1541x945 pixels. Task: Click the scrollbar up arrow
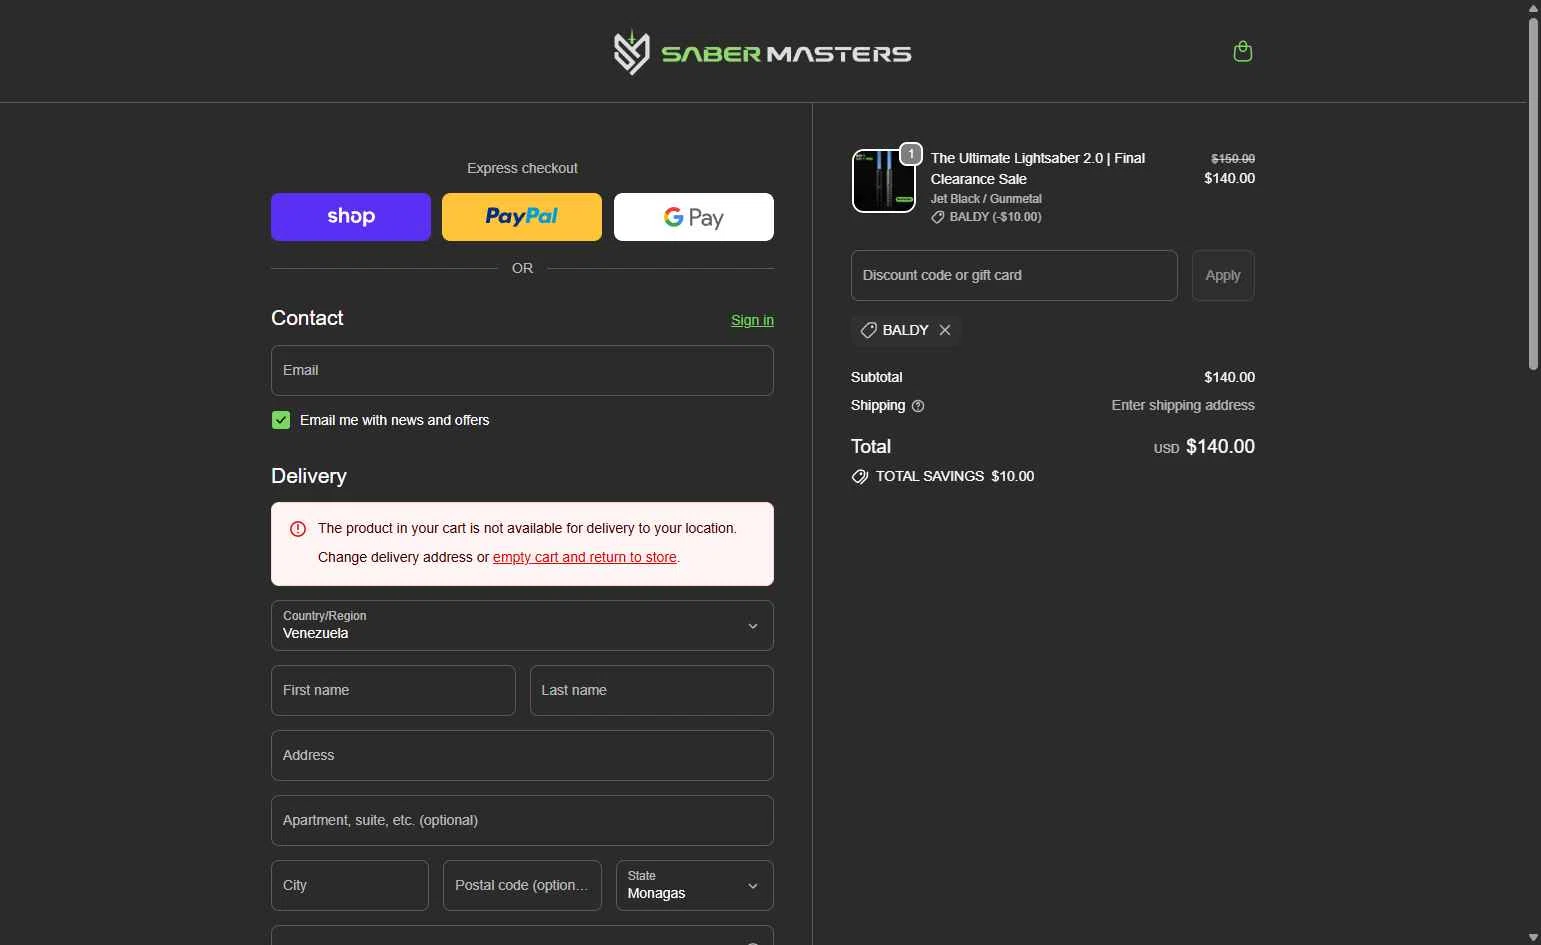point(1533,8)
